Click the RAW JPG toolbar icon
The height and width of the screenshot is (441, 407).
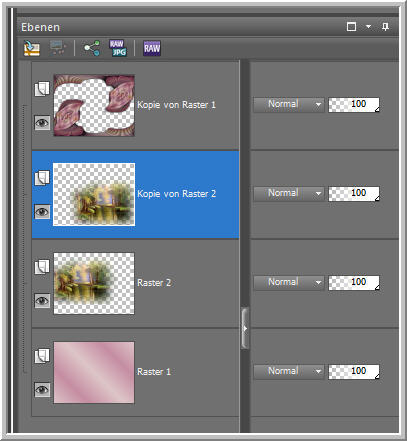[x=118, y=48]
